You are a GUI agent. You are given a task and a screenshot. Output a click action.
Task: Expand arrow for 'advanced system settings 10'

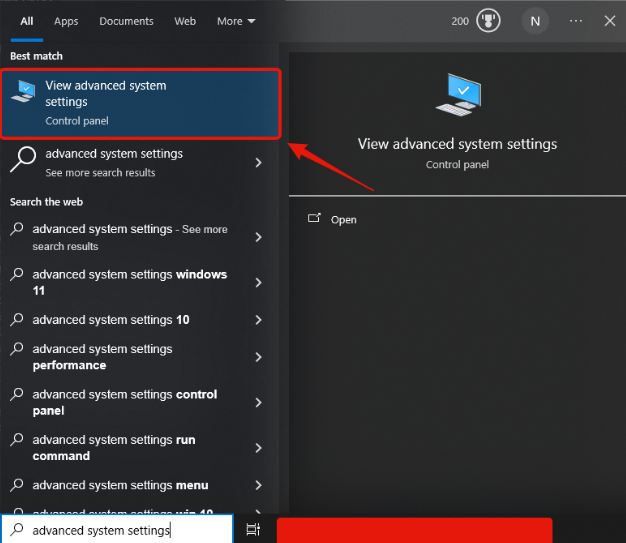258,320
